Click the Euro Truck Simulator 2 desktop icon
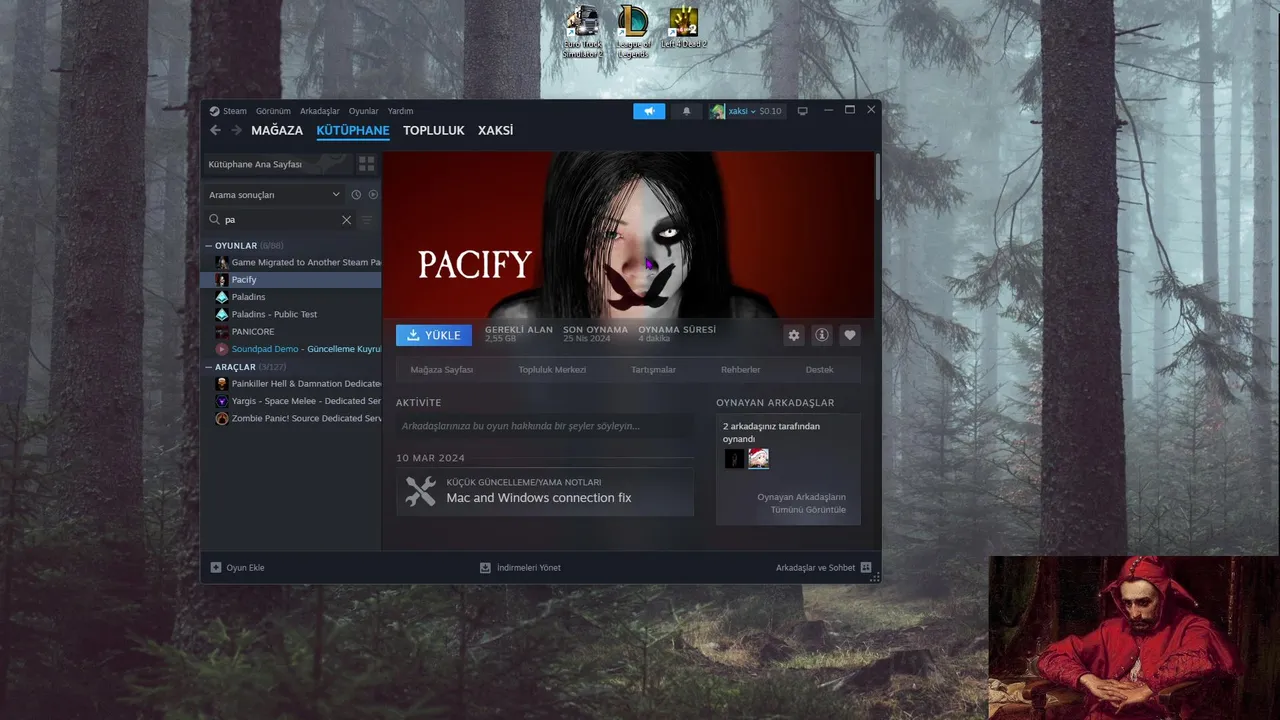This screenshot has width=1280, height=720. (x=582, y=22)
